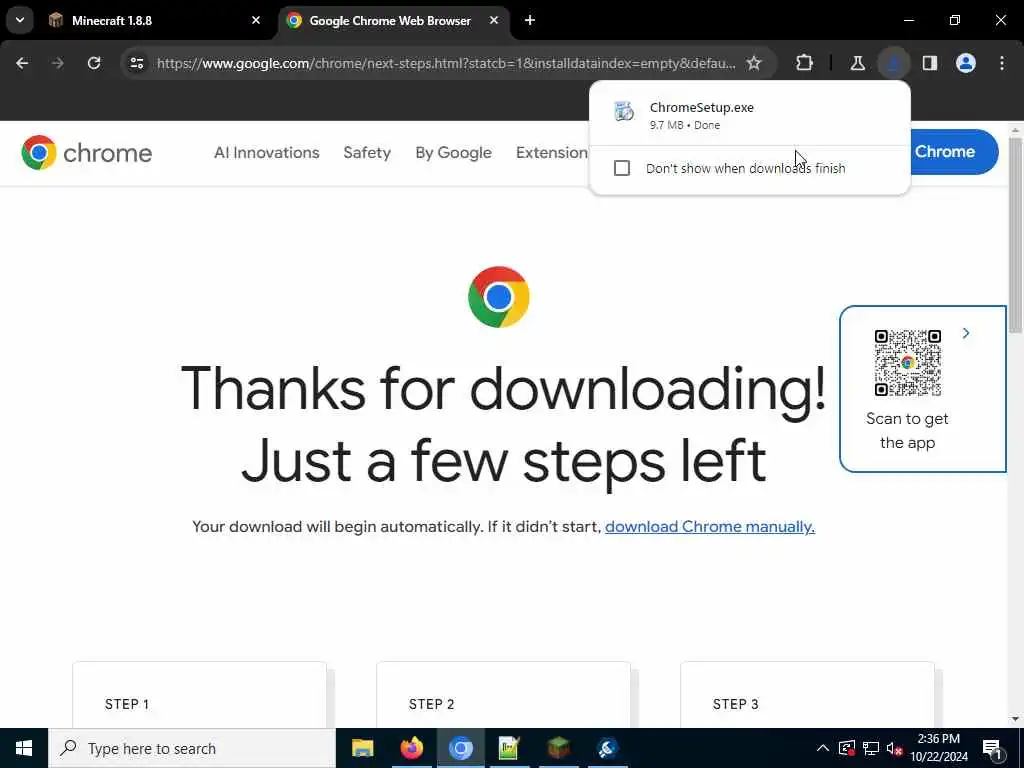Close the Minecraft 1.8.8 tab
The width and height of the screenshot is (1024, 768).
click(256, 20)
